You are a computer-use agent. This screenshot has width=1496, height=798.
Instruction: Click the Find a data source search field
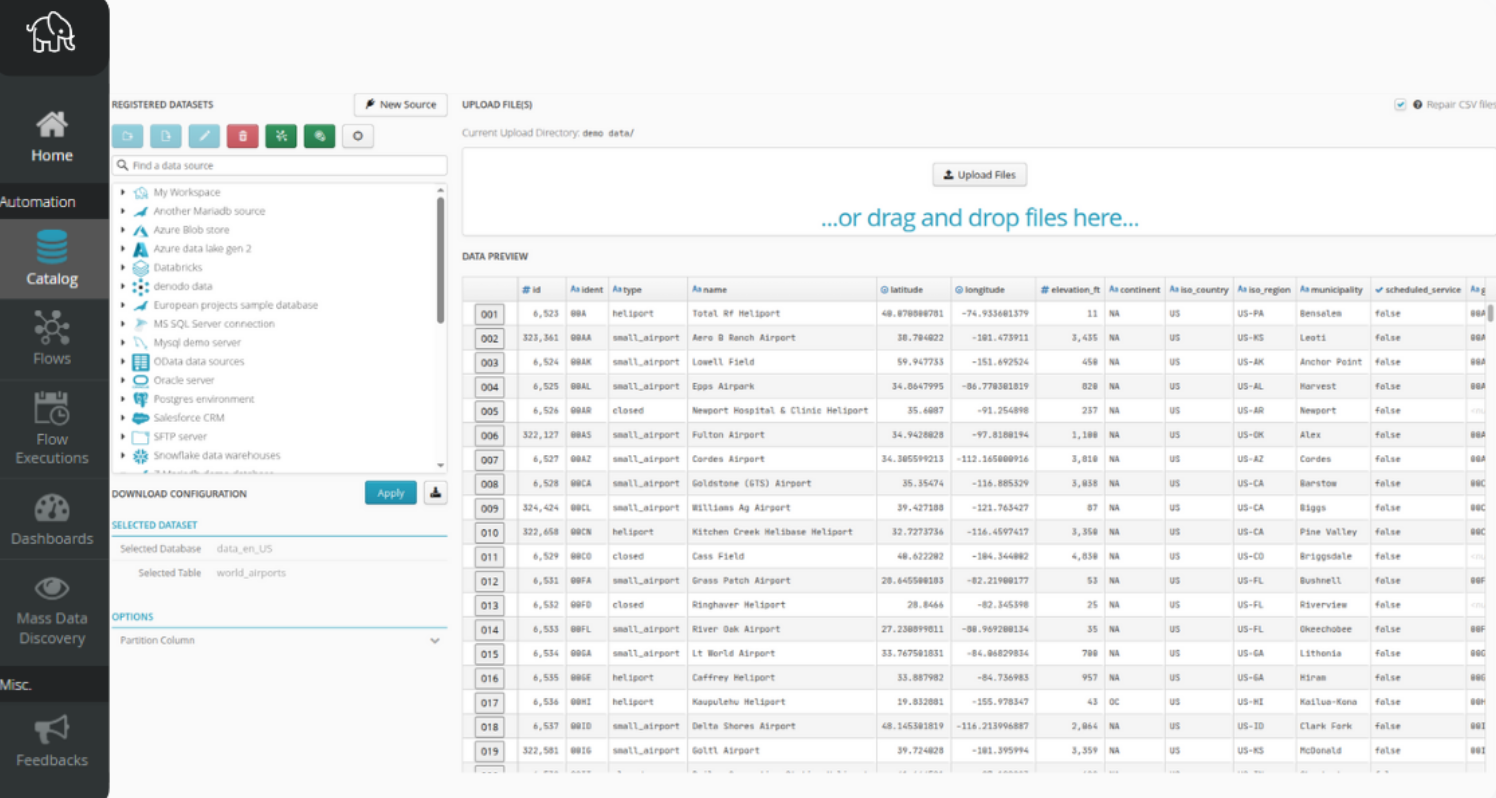(x=279, y=166)
